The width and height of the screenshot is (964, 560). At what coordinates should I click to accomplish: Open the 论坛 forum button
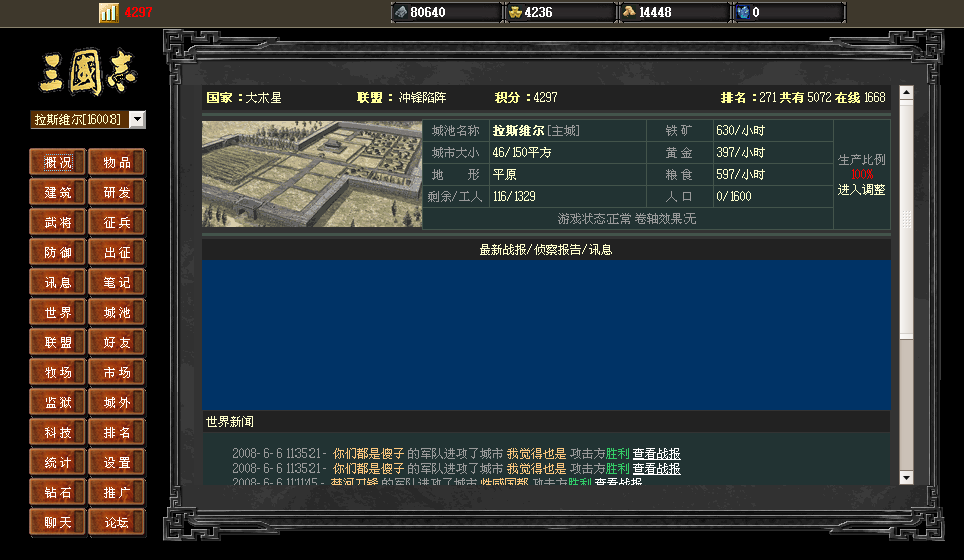pos(116,523)
